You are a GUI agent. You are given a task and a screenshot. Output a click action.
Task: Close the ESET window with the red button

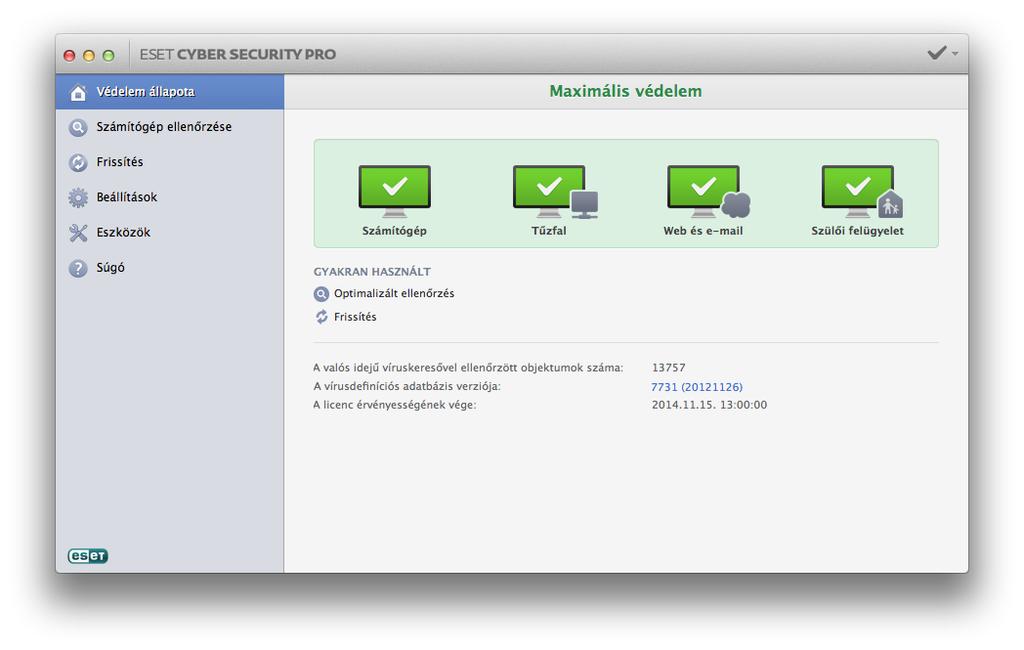(69, 56)
